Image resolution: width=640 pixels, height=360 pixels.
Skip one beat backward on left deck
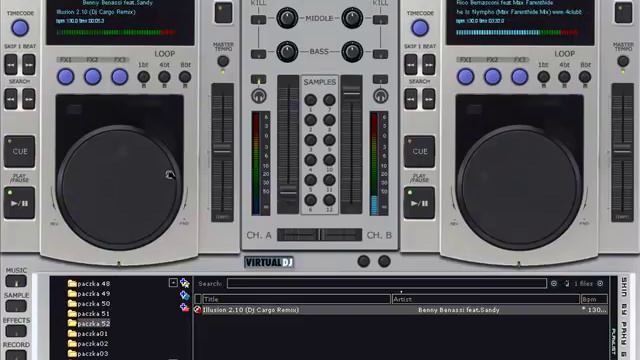[x=11, y=64]
